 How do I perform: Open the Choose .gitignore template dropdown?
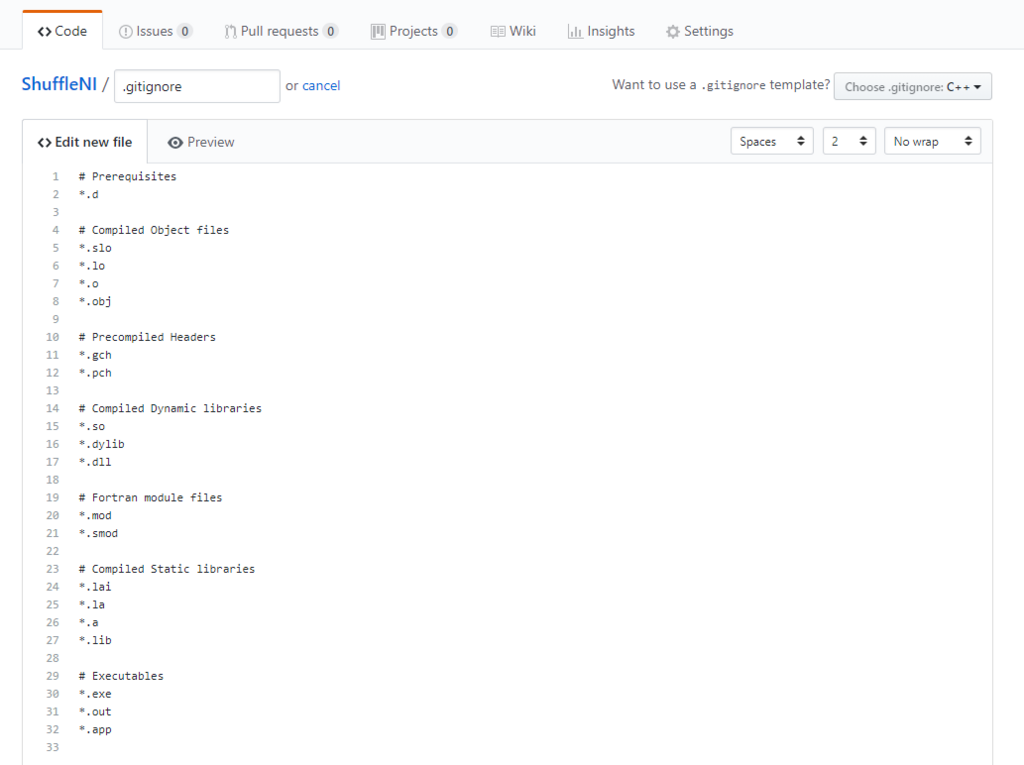pyautogui.click(x=912, y=86)
